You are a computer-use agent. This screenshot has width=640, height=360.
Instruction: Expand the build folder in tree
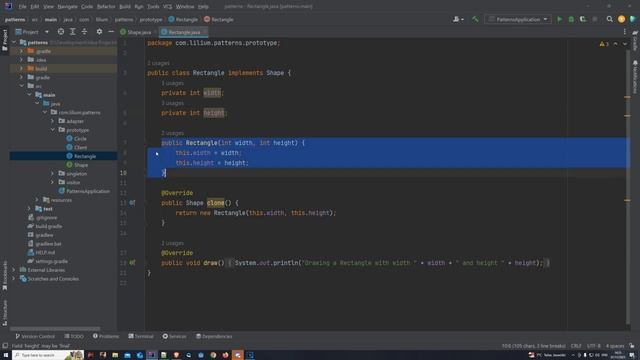click(21, 69)
